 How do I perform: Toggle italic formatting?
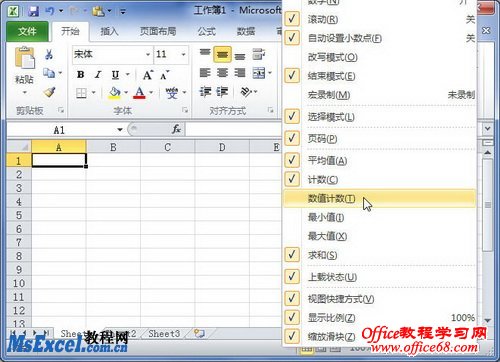tap(98, 75)
